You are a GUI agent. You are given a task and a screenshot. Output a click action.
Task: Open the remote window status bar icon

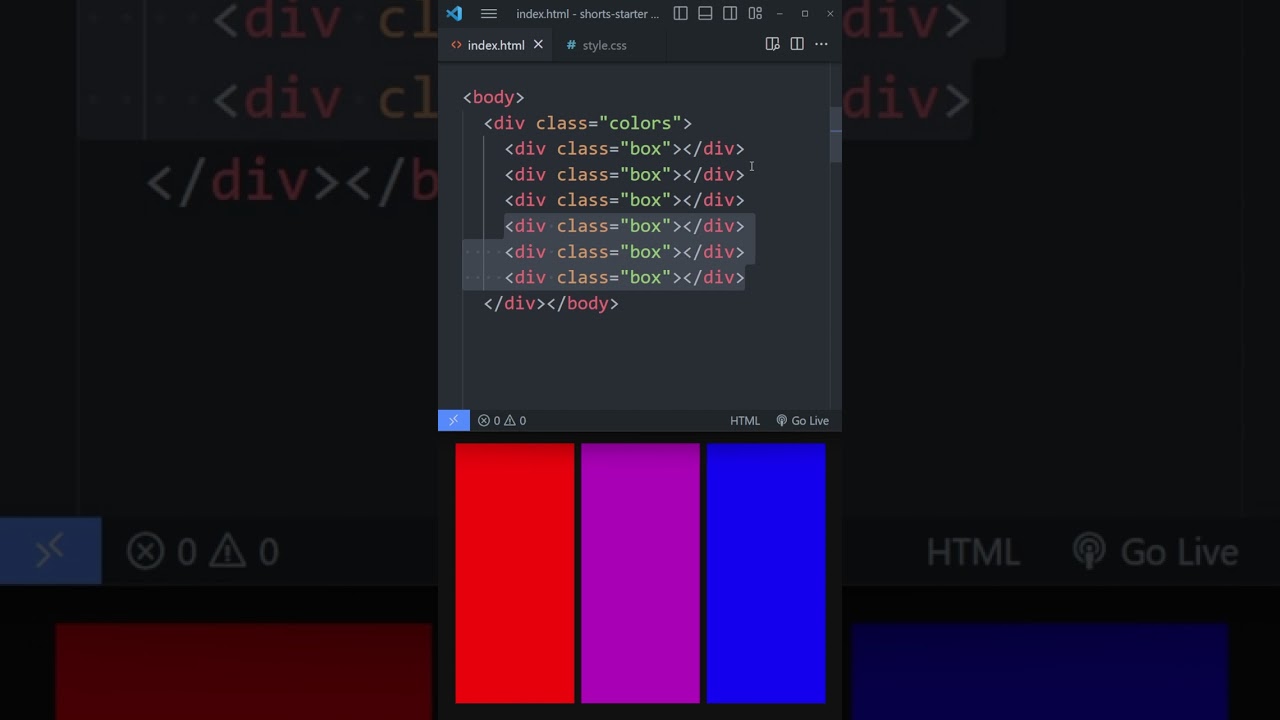pos(453,421)
